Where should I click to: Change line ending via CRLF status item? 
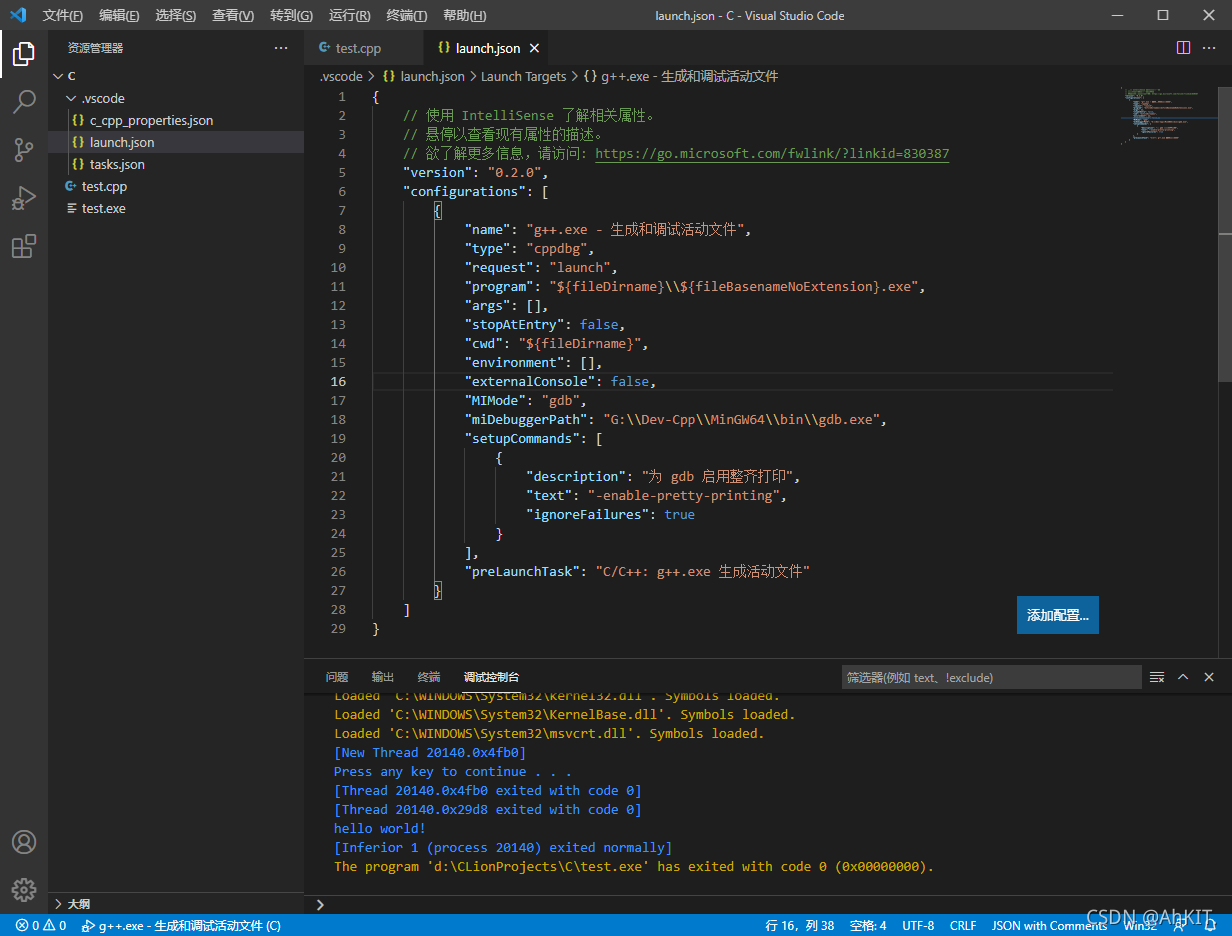963,925
